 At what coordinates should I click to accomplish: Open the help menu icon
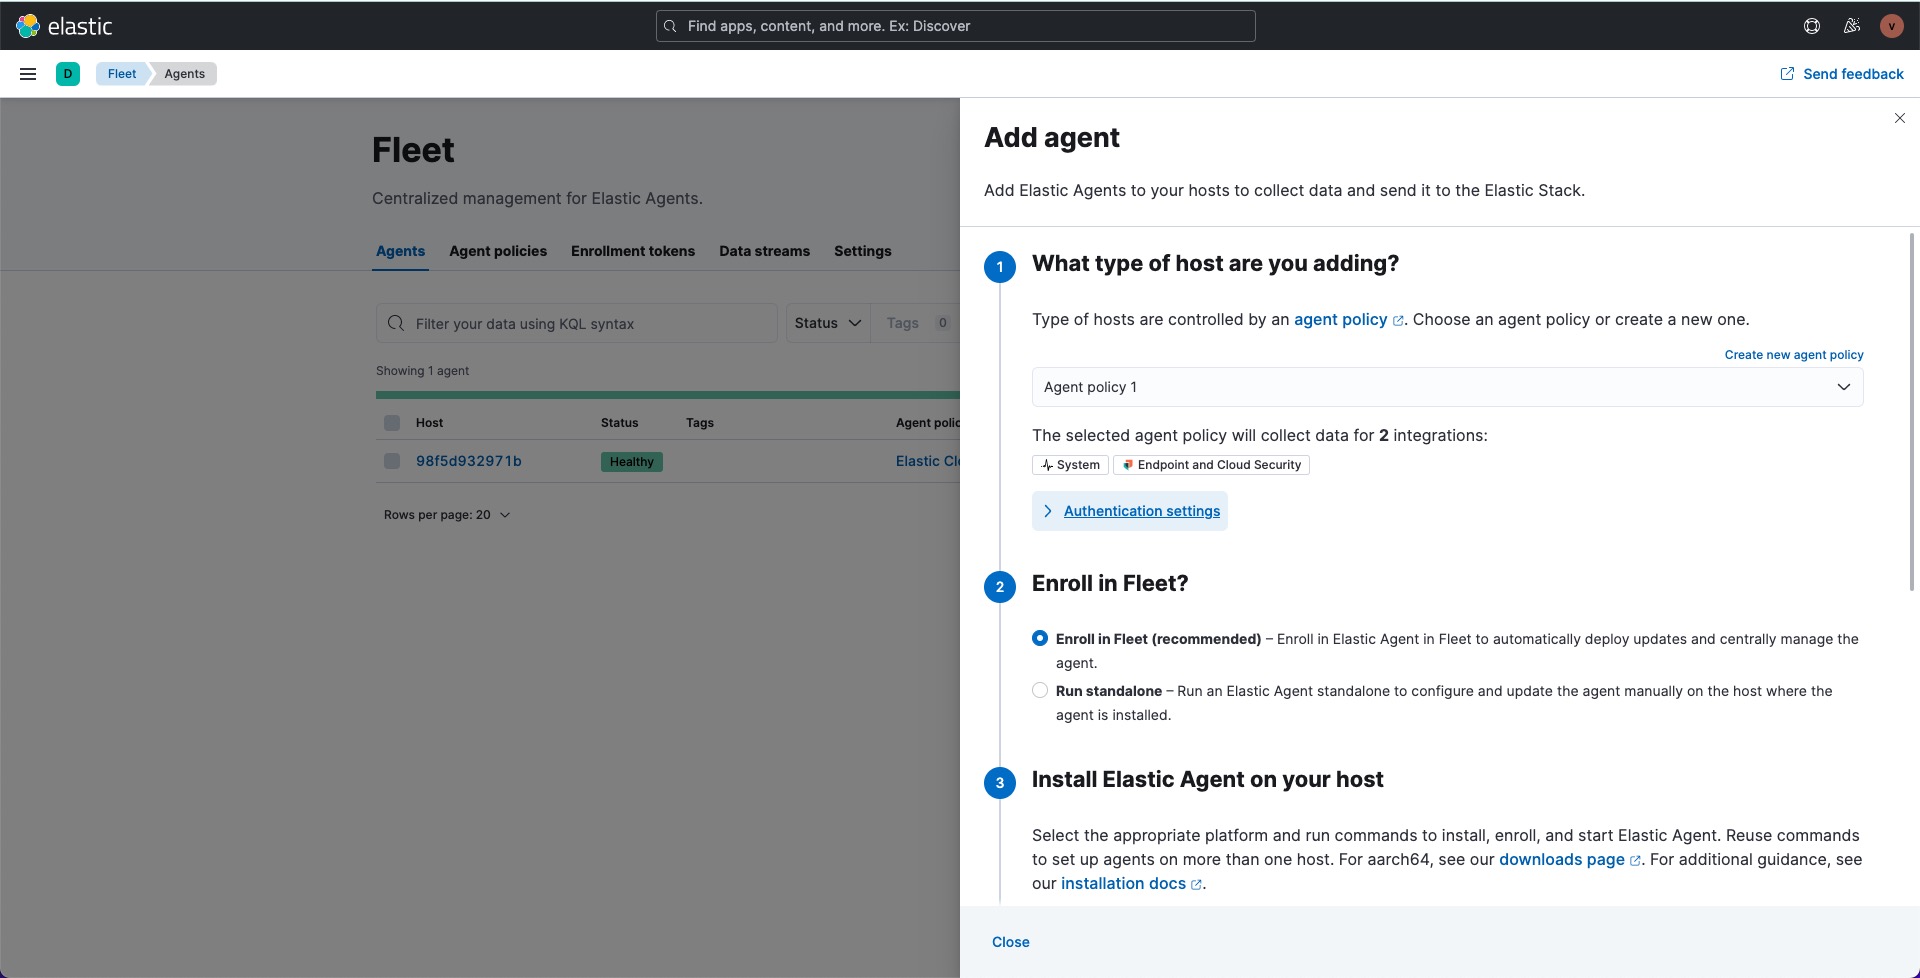coord(1811,26)
